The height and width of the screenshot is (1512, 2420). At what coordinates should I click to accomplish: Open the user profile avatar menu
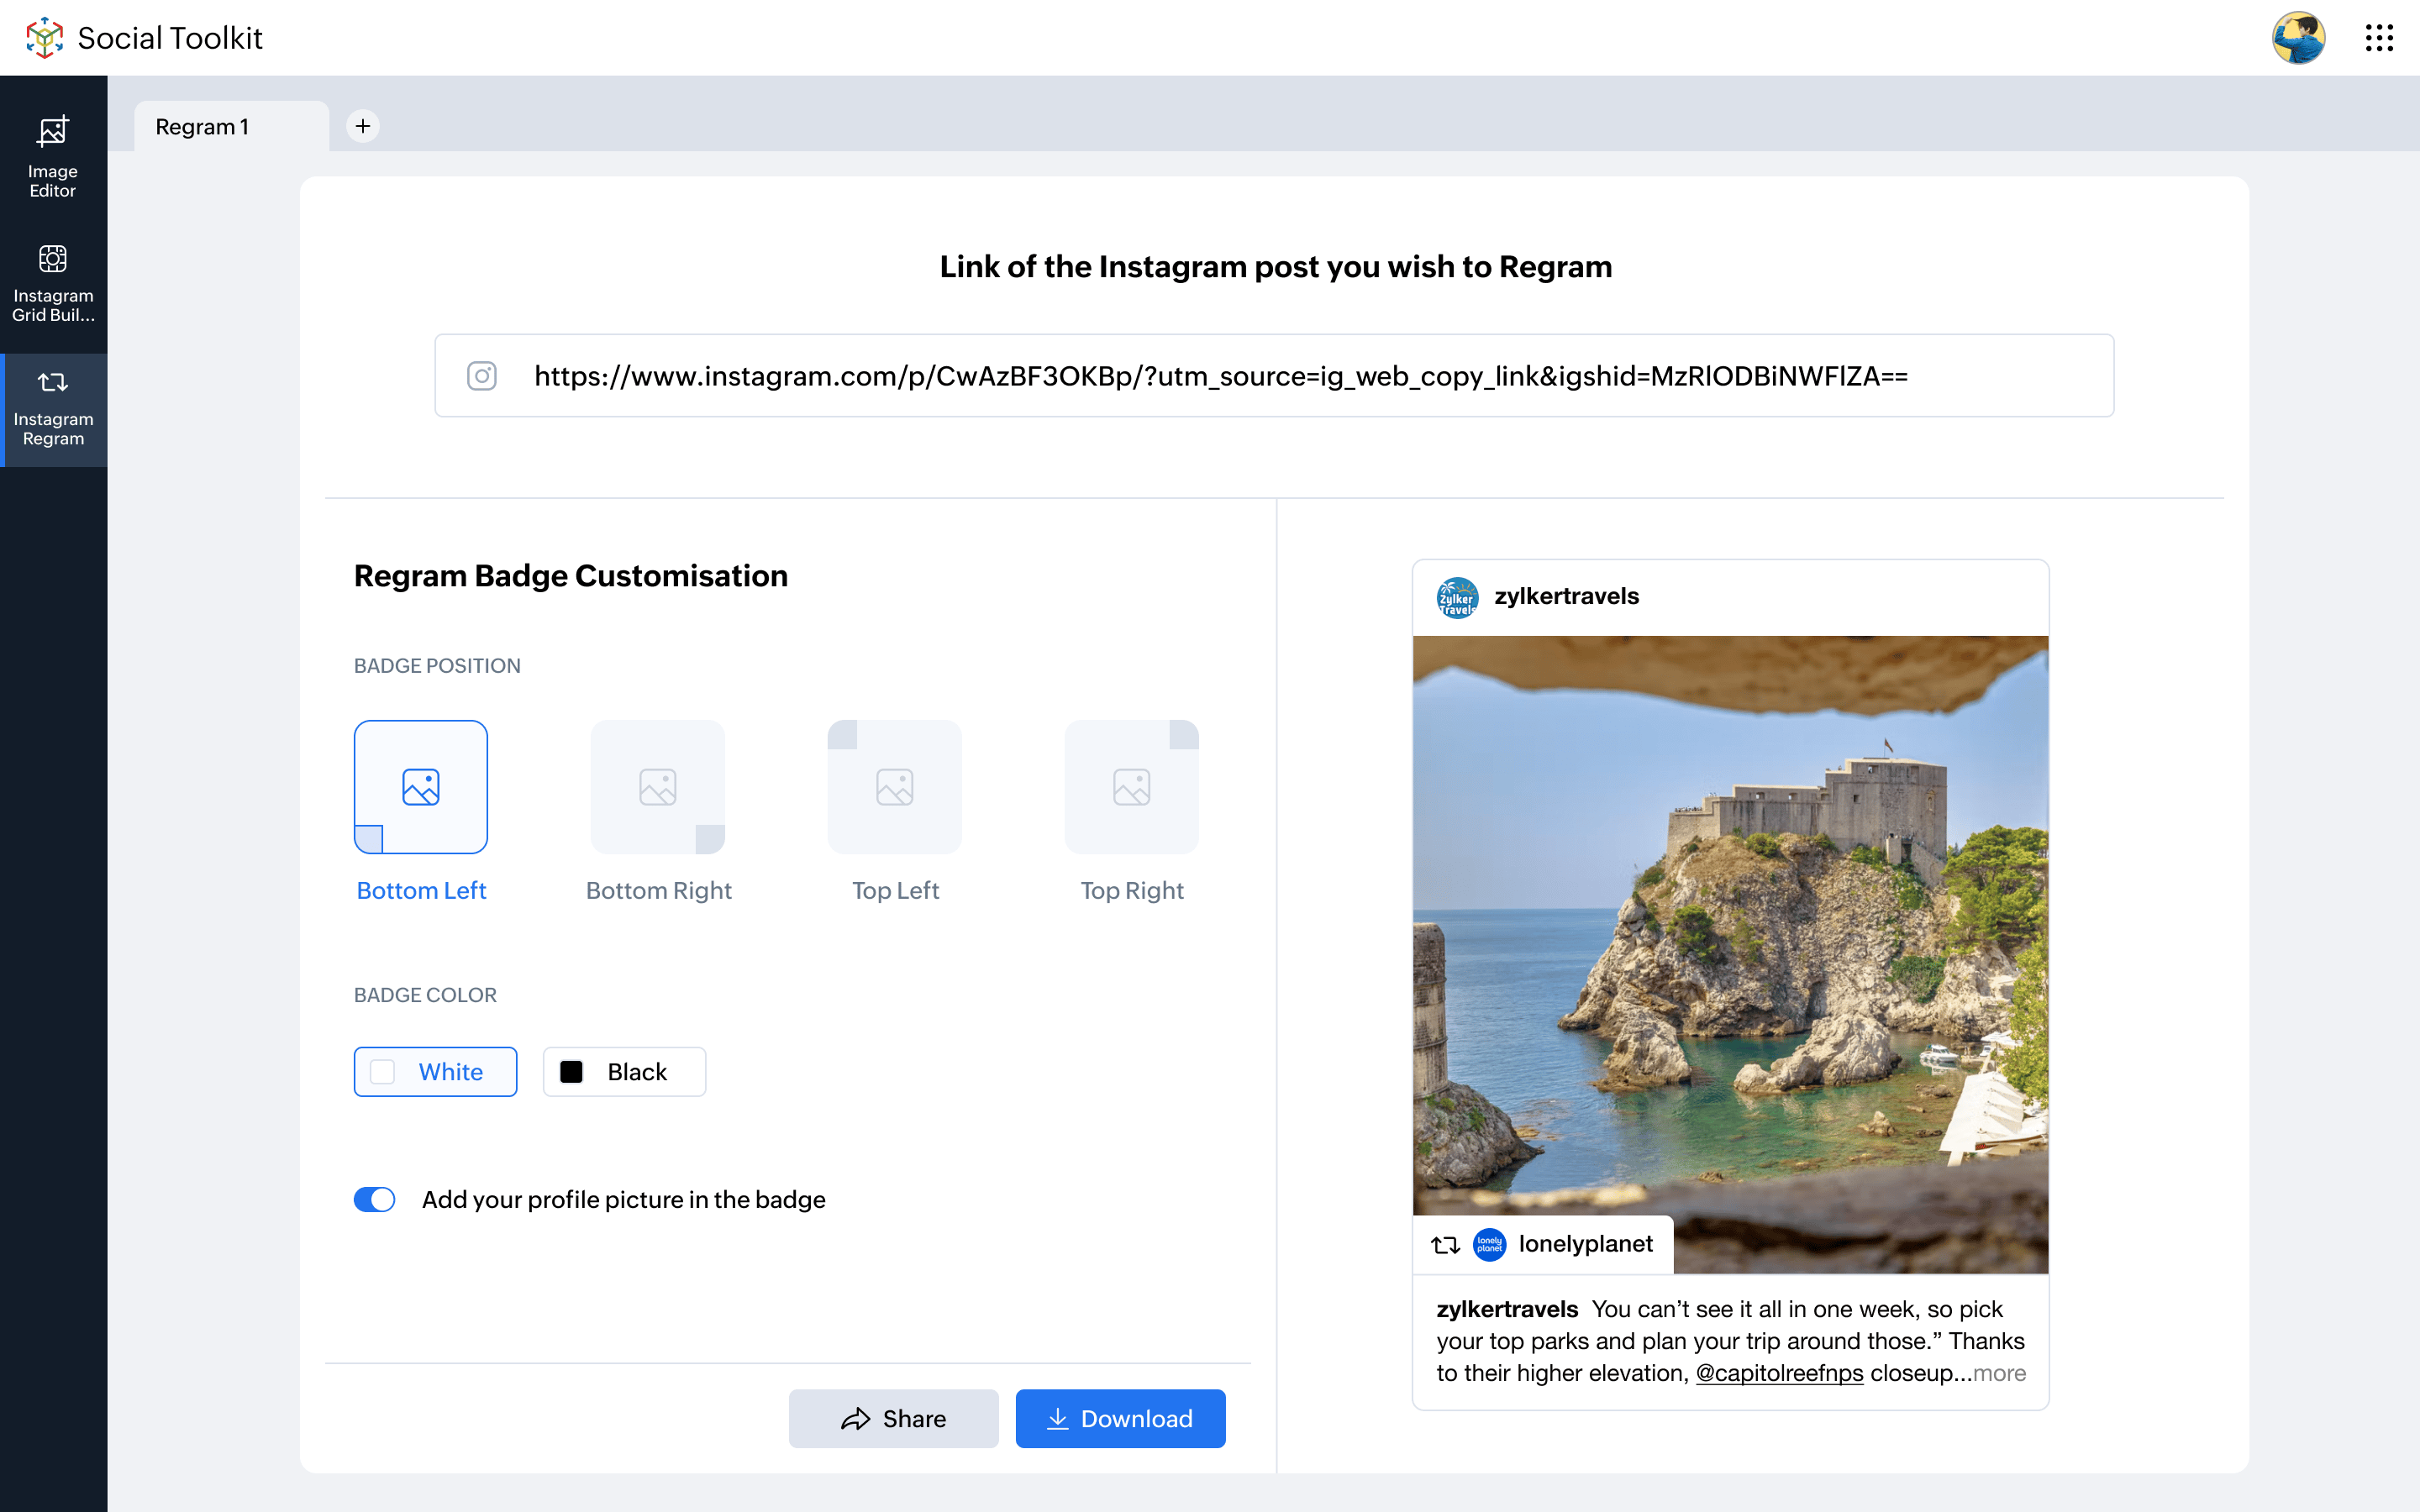[2297, 38]
